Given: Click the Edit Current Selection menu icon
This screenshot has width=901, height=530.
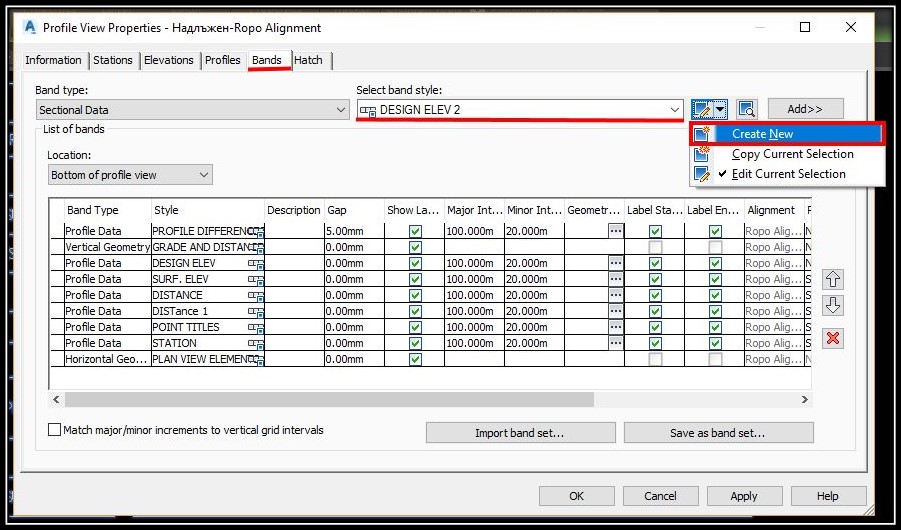Looking at the screenshot, I should [x=702, y=174].
